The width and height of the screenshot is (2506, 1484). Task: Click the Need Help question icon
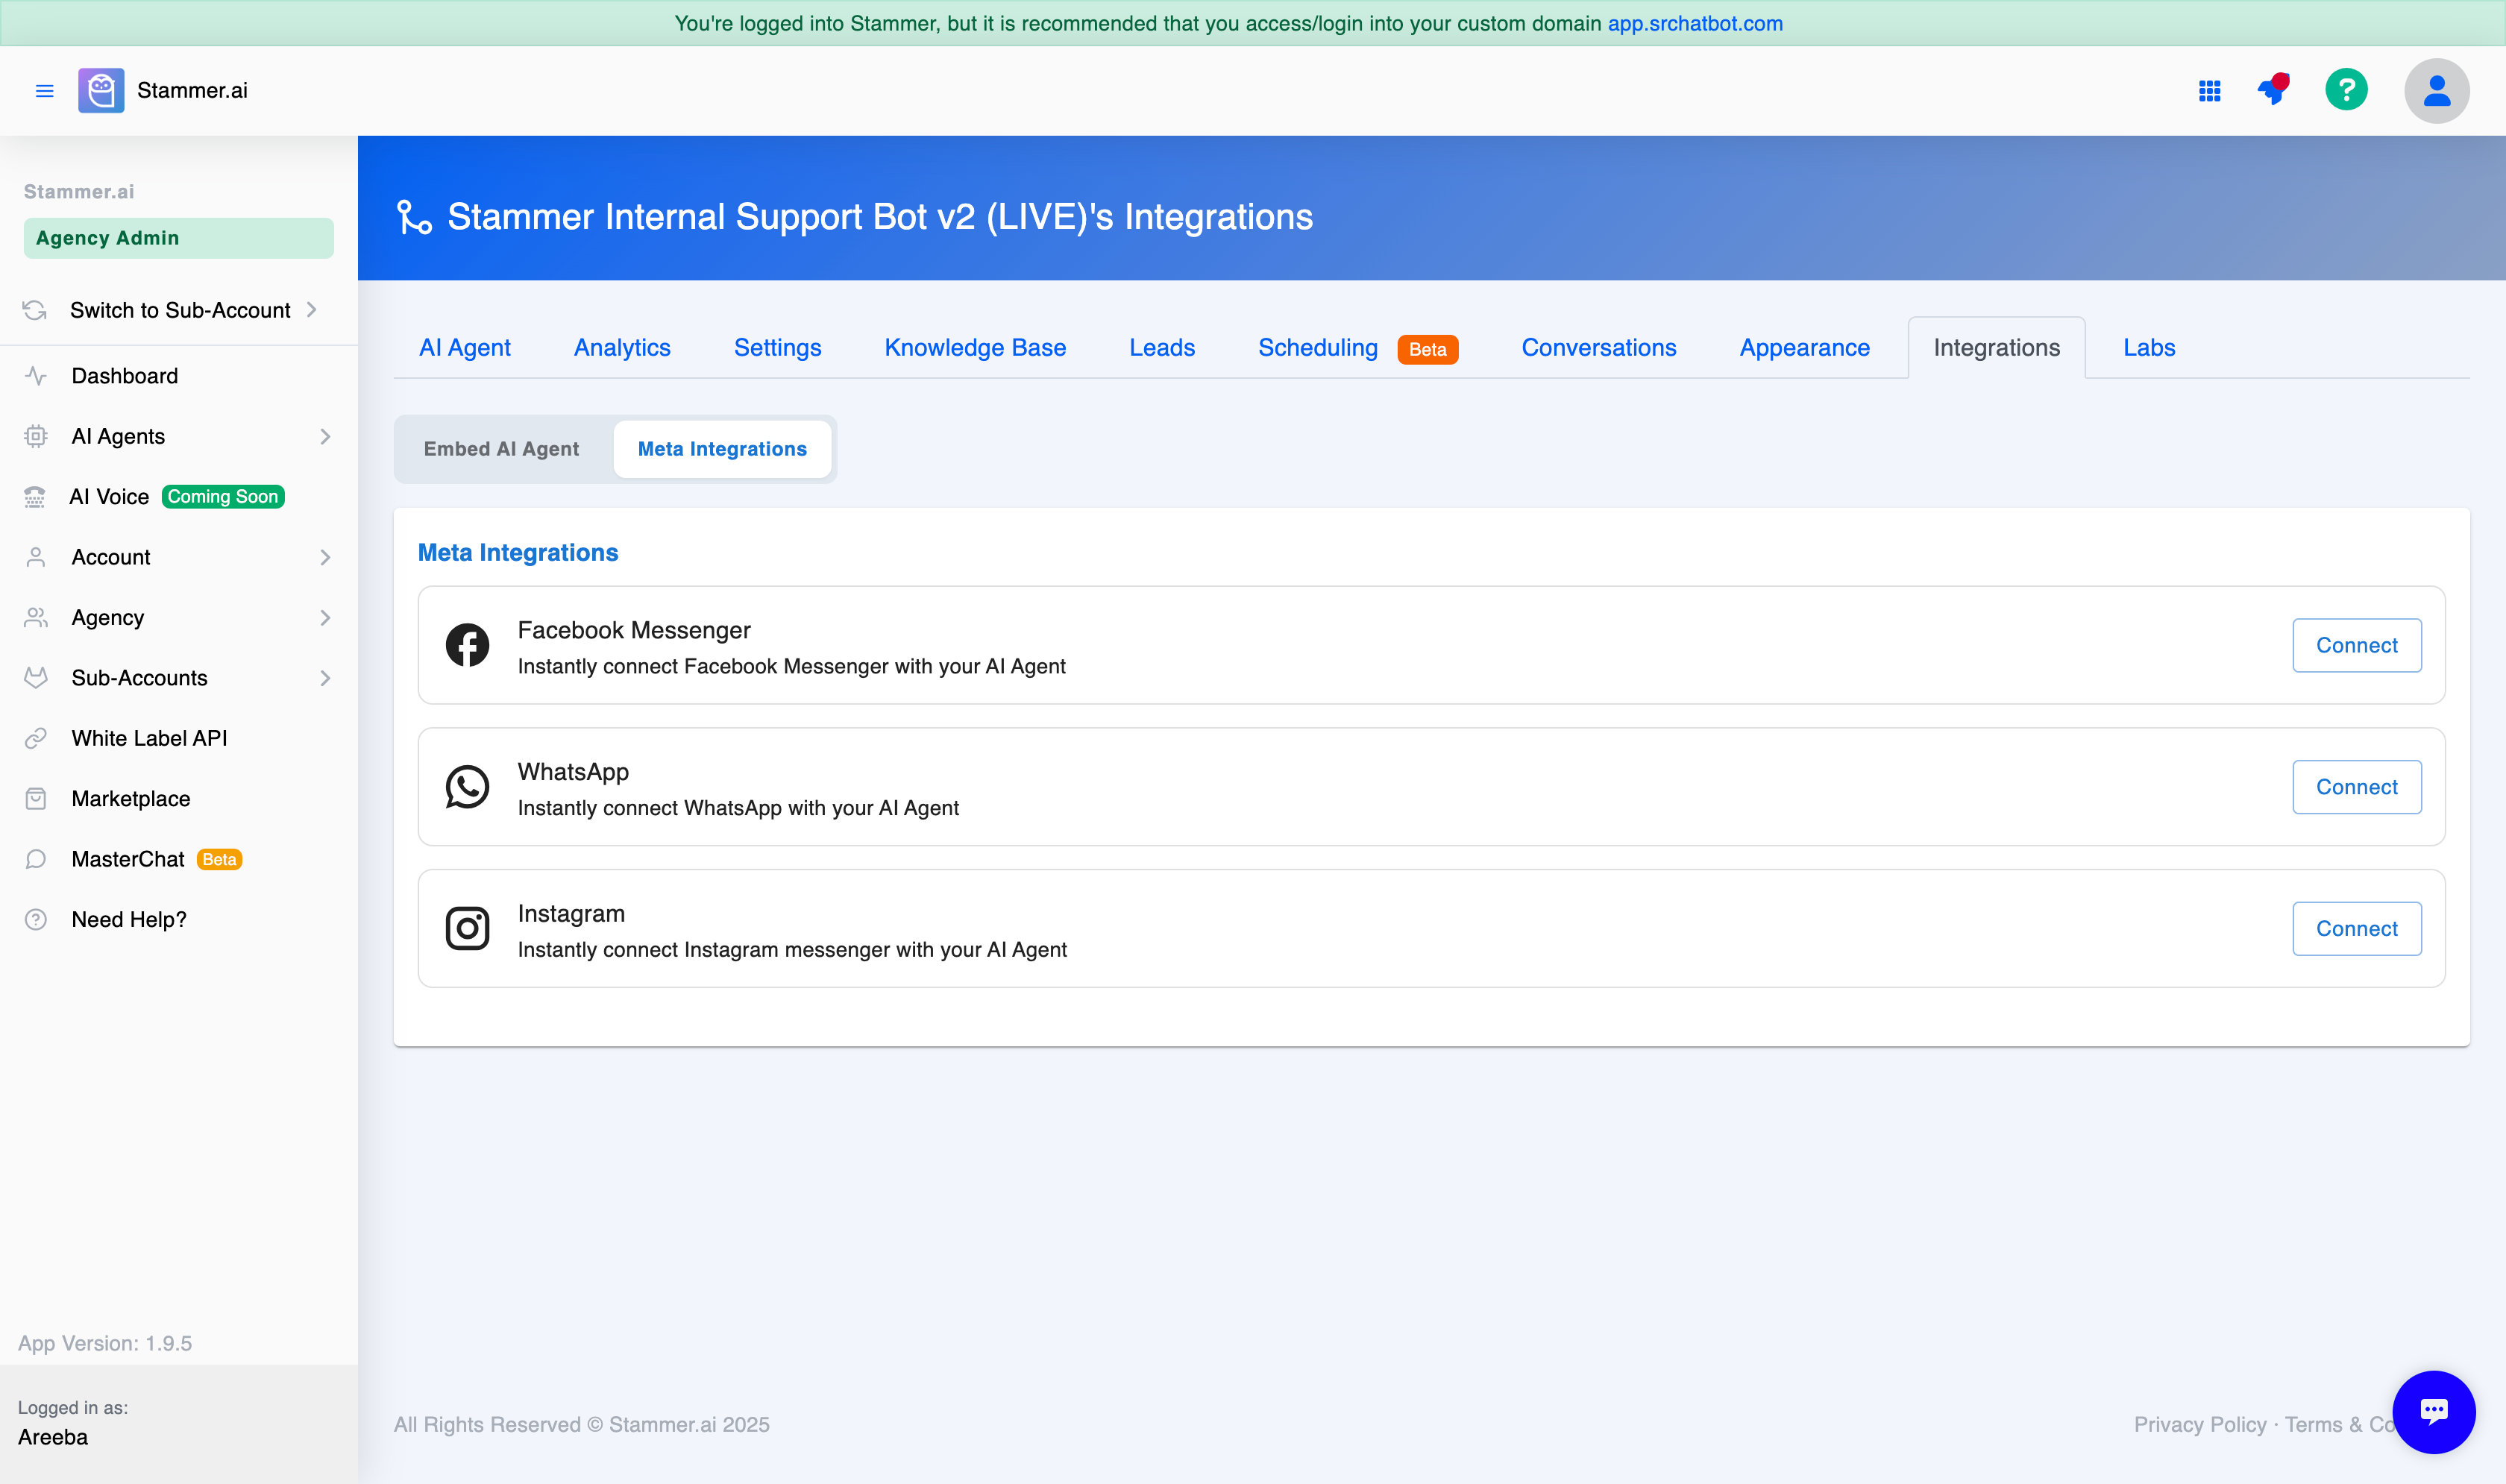pyautogui.click(x=36, y=920)
